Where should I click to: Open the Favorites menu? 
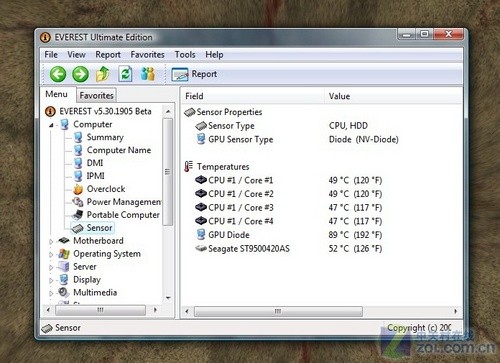click(x=147, y=54)
